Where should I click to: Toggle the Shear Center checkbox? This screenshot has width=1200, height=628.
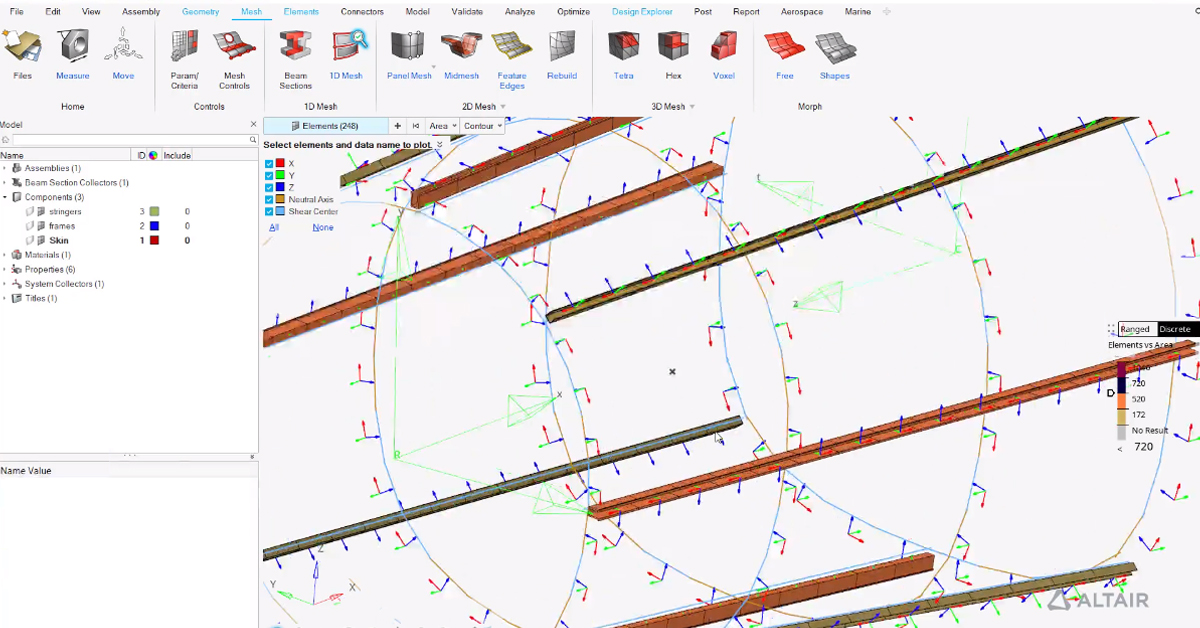[x=269, y=211]
